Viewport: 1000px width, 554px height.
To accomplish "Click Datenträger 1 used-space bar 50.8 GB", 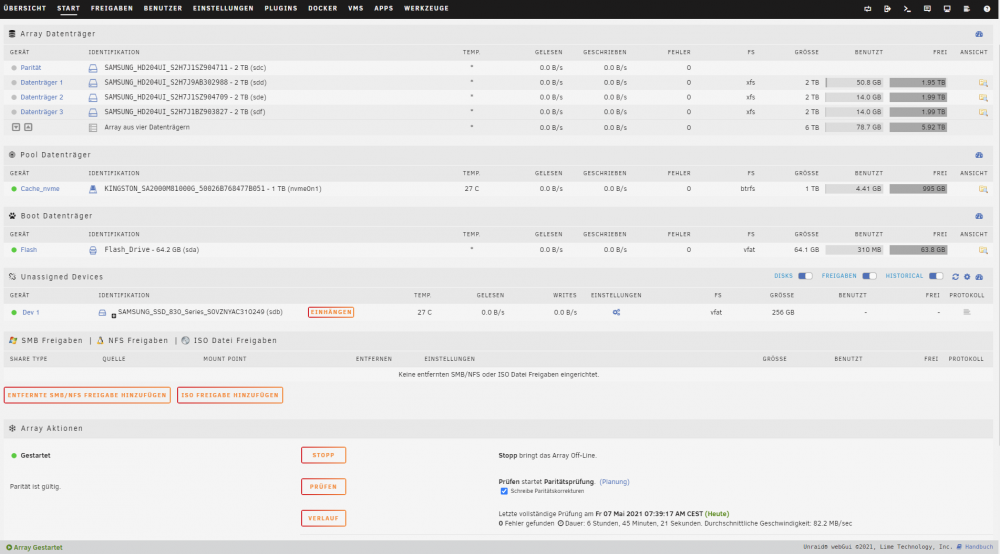I will (854, 82).
